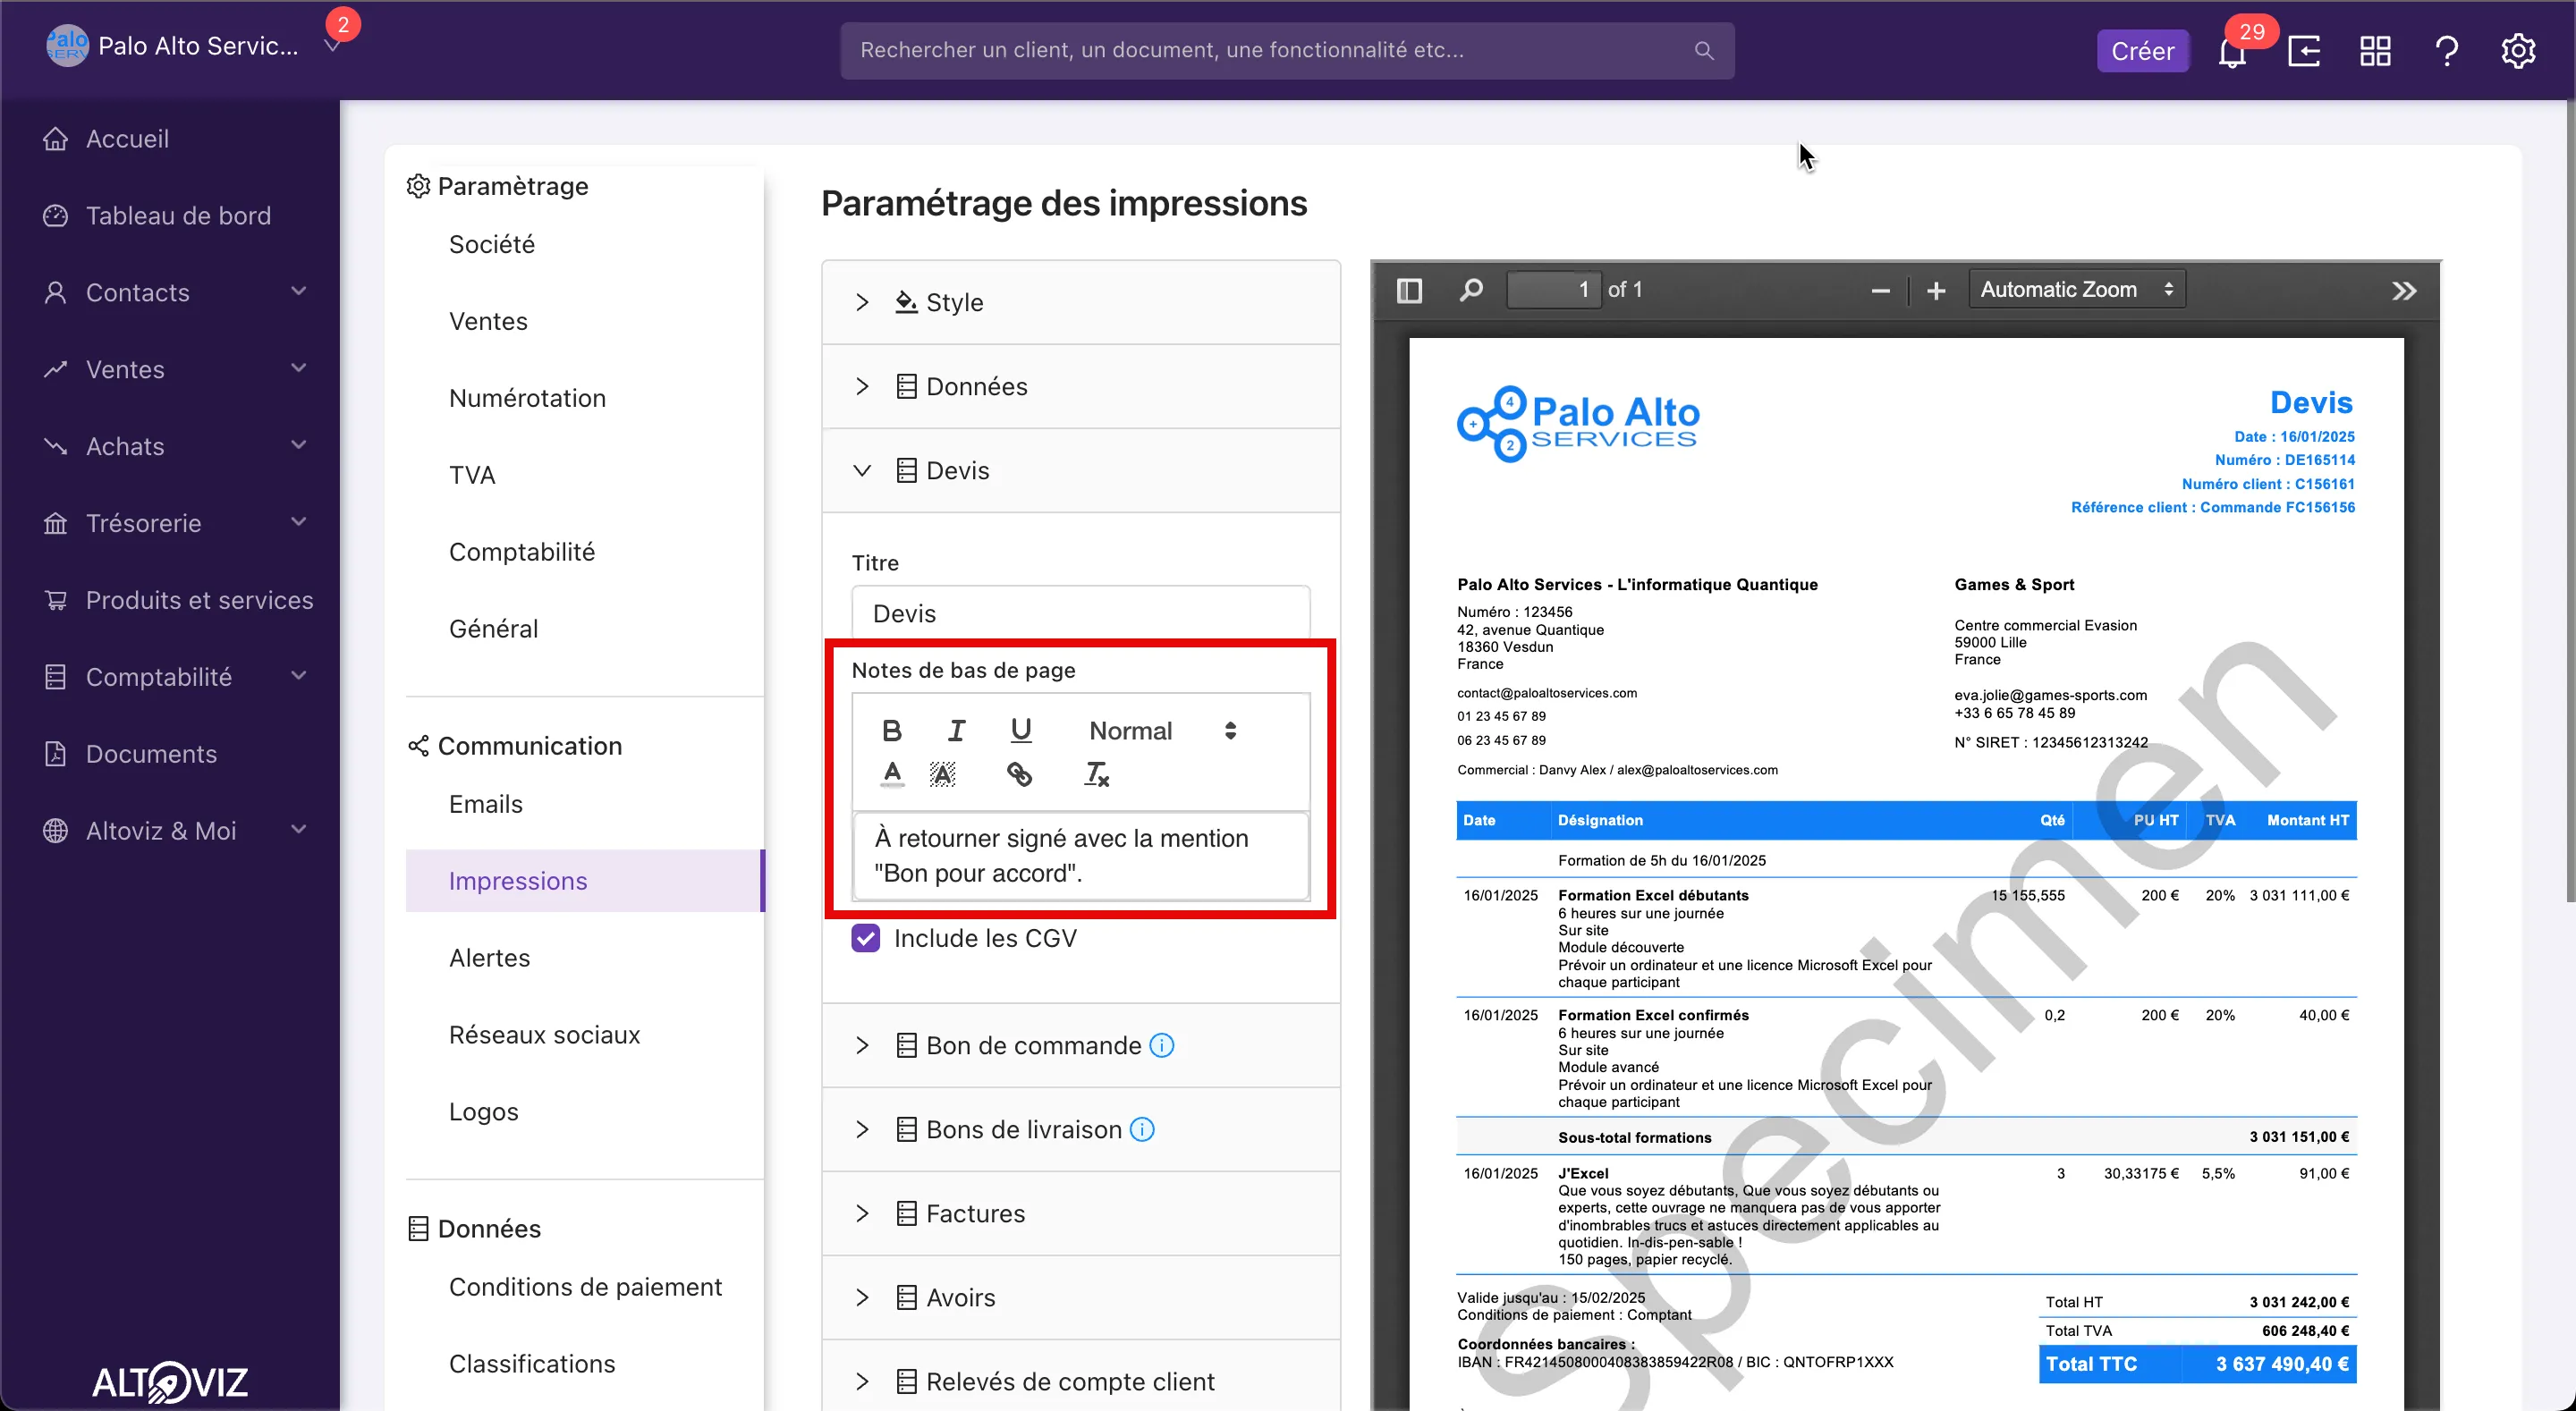Zoom out the PDF preview
2576x1411 pixels.
(1880, 291)
